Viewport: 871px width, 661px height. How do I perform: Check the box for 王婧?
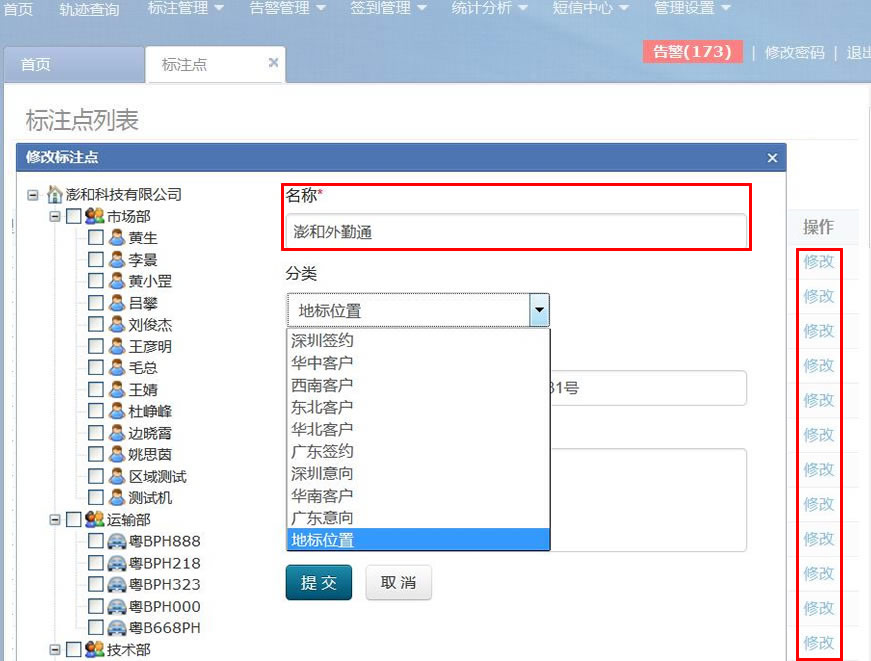tap(96, 389)
